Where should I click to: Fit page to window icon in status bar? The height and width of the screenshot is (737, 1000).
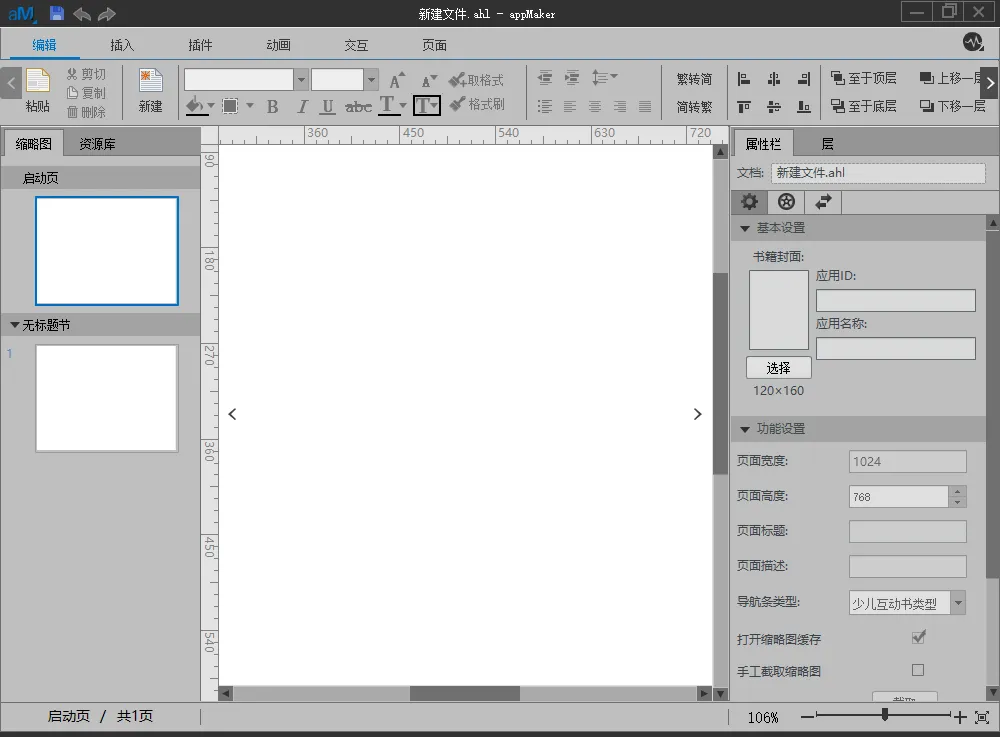982,718
